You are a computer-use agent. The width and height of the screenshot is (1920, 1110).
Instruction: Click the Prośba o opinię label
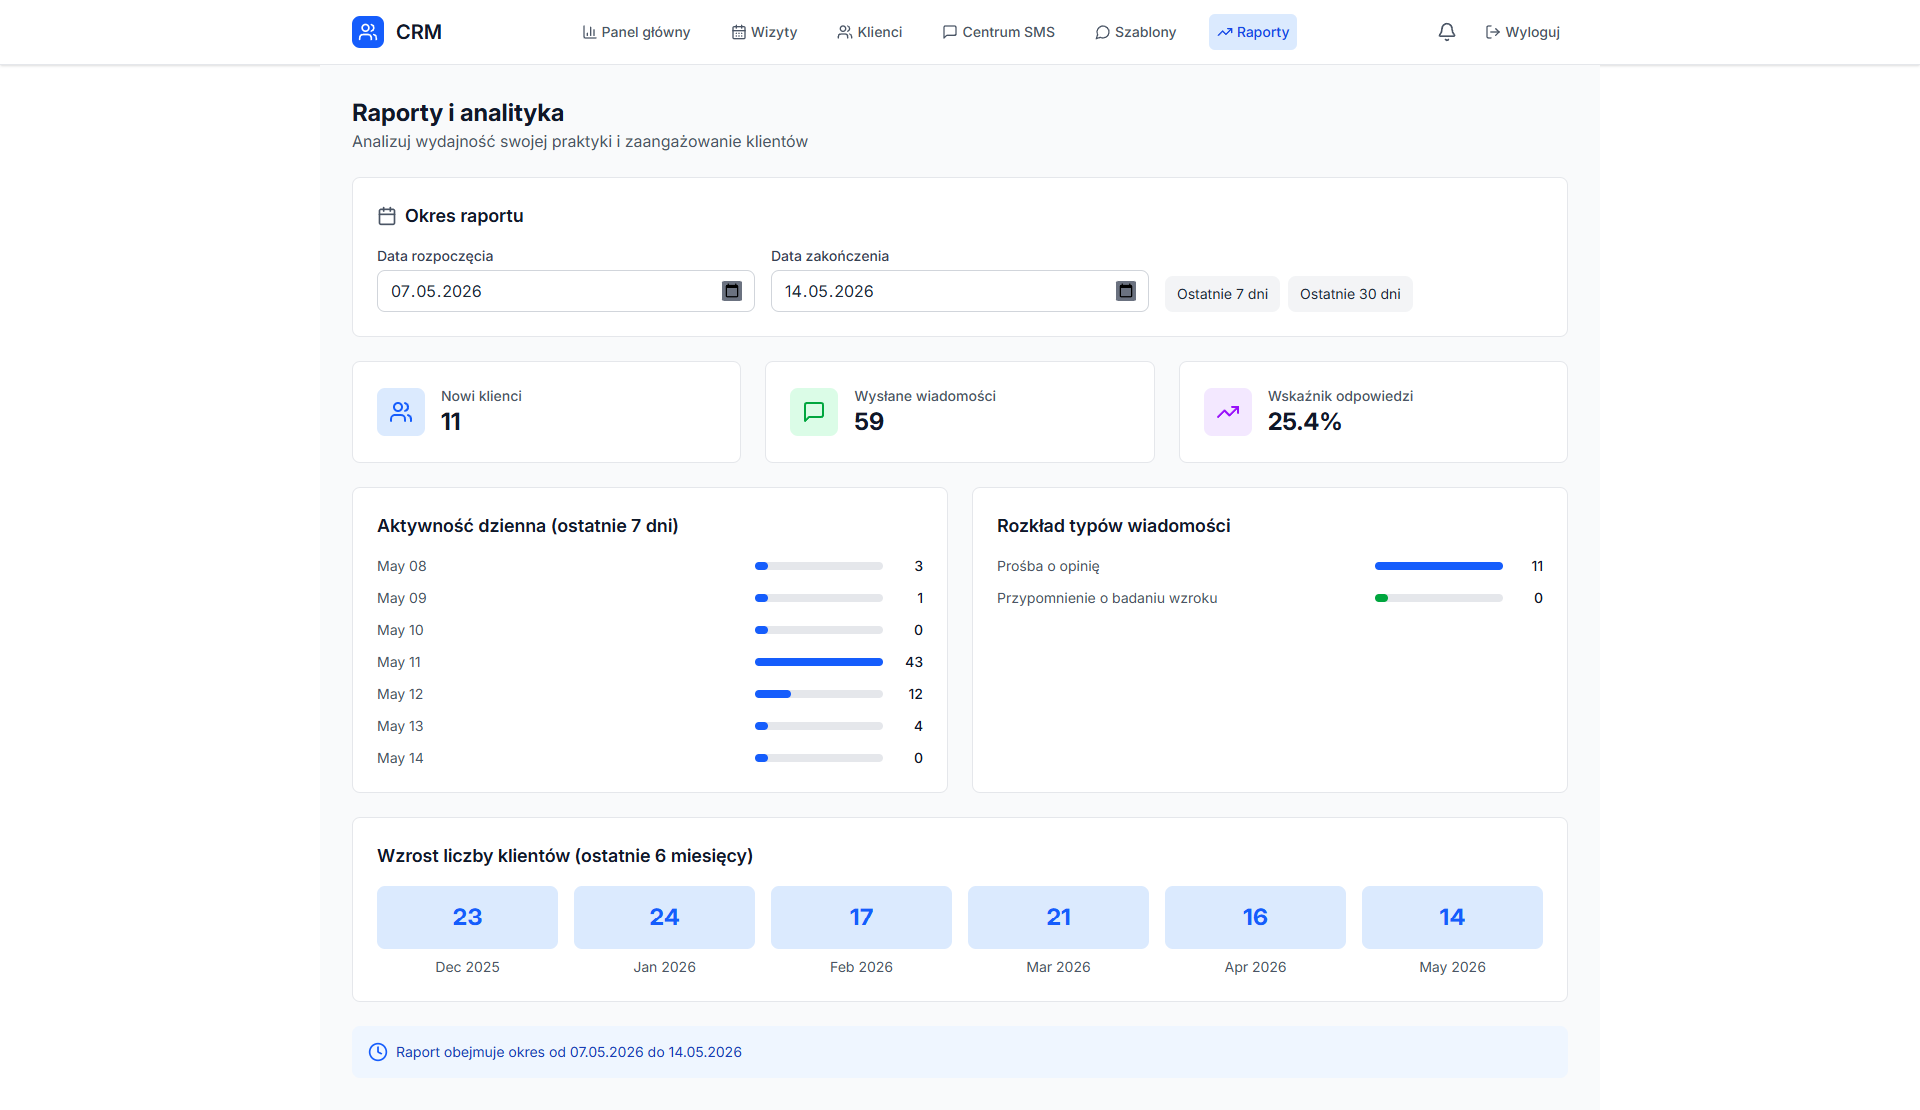click(1048, 566)
